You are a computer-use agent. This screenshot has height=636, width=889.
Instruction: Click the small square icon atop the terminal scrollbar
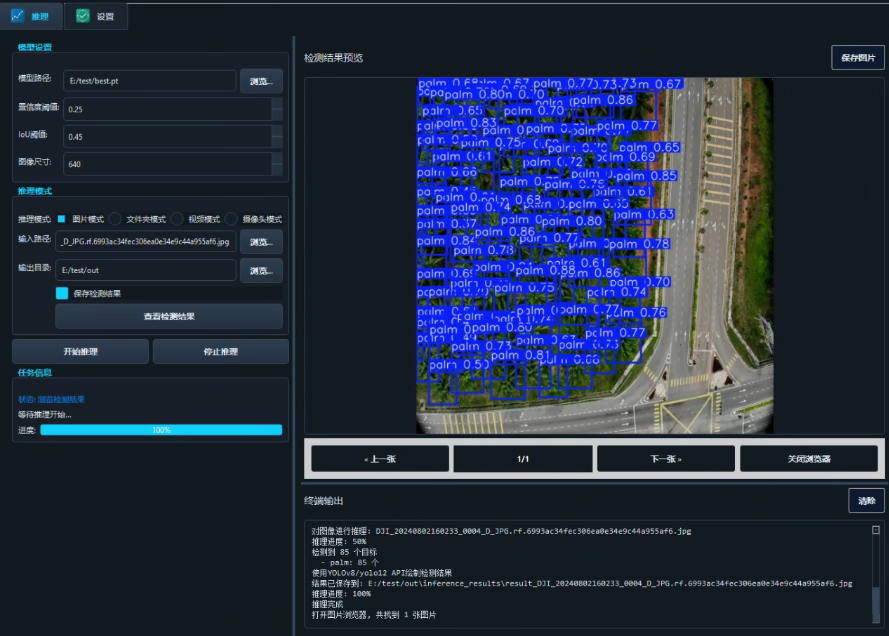click(x=876, y=530)
